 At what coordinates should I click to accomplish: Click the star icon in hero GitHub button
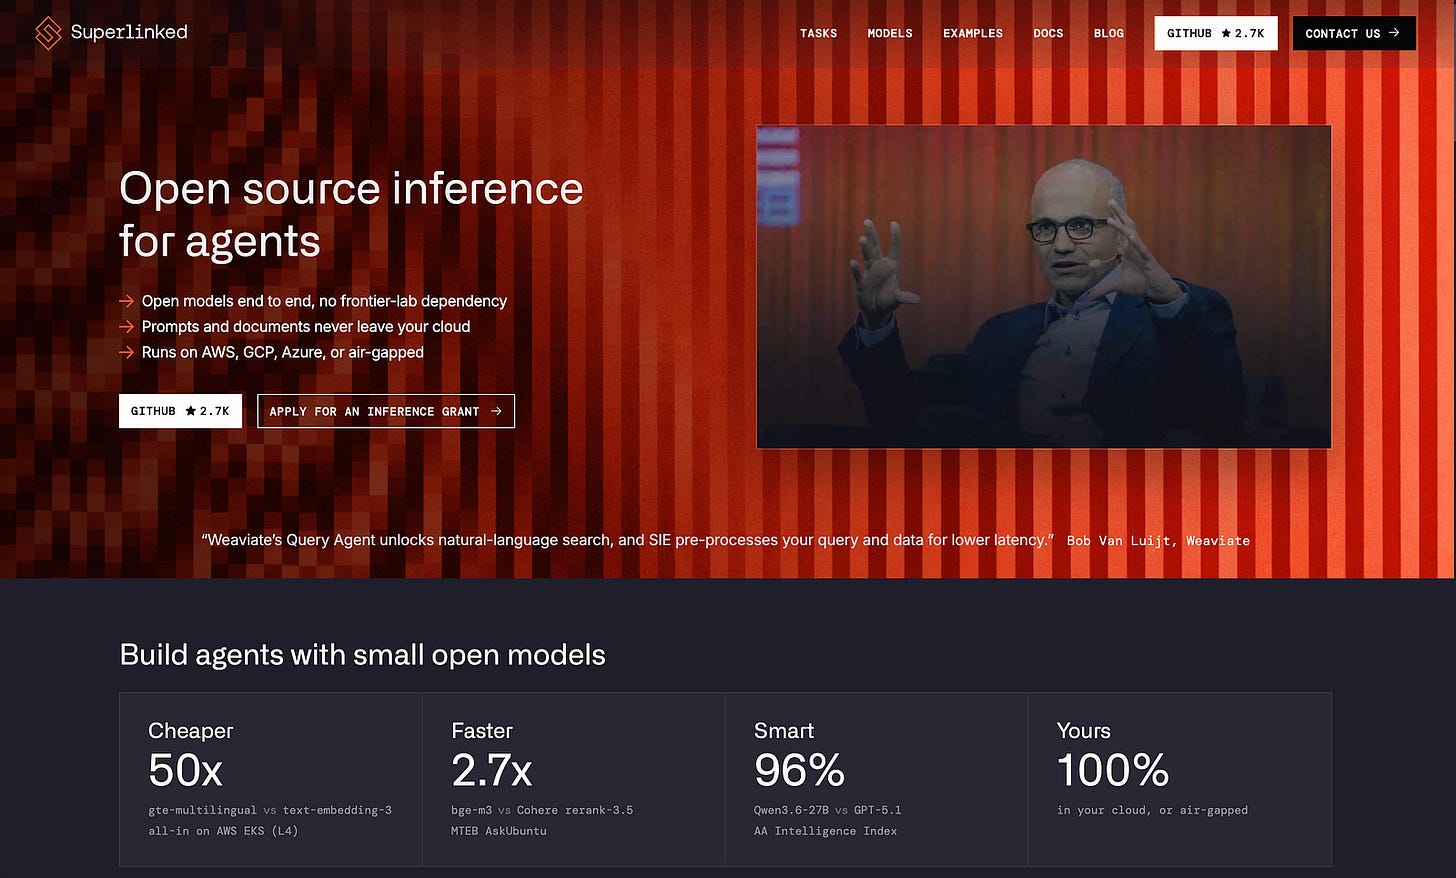coord(191,411)
